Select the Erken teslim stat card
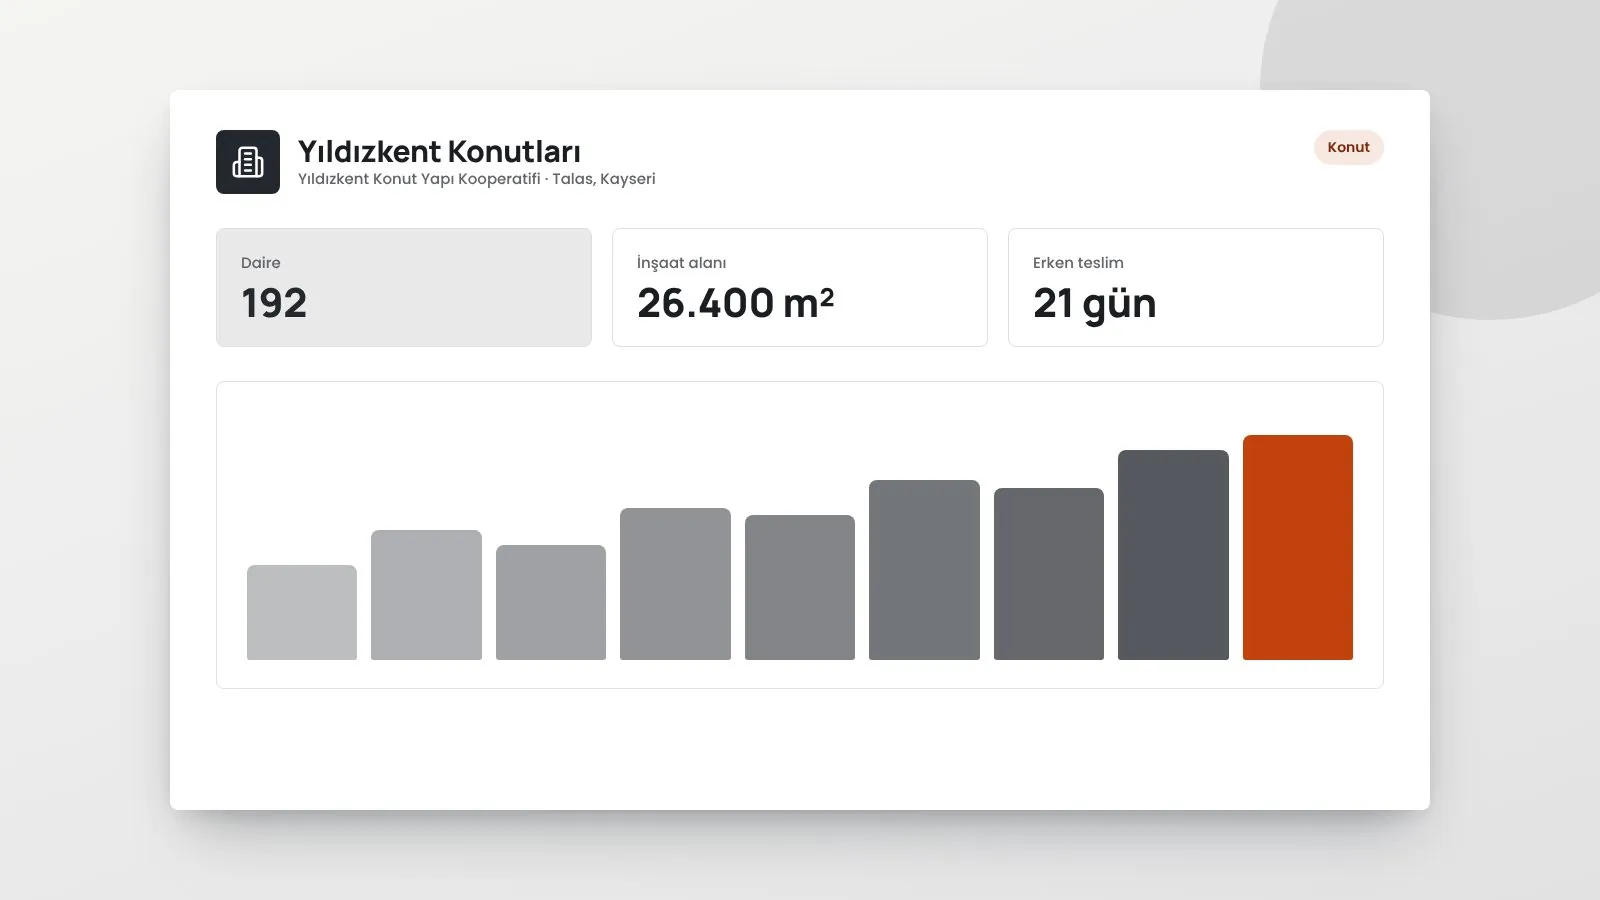Image resolution: width=1600 pixels, height=900 pixels. pos(1196,288)
